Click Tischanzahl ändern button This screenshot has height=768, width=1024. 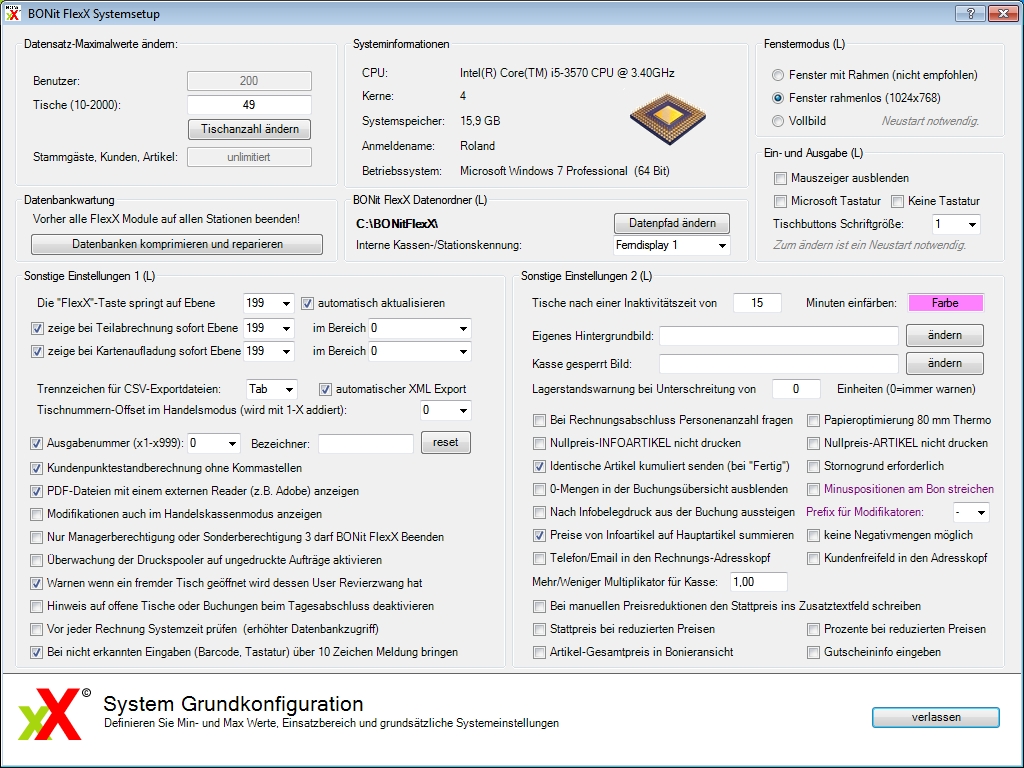tap(249, 129)
